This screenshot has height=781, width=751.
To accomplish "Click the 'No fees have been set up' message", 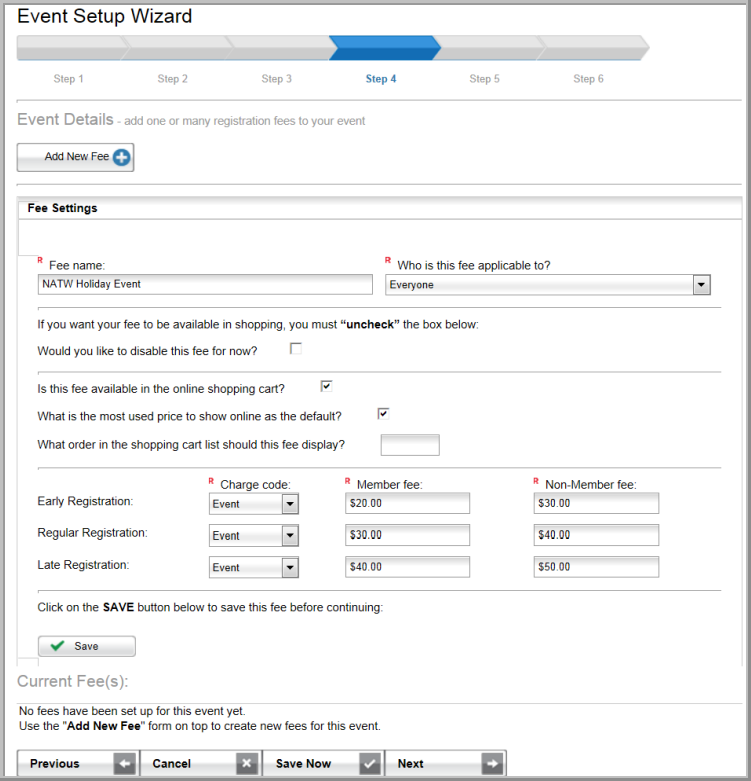I will click(x=132, y=711).
